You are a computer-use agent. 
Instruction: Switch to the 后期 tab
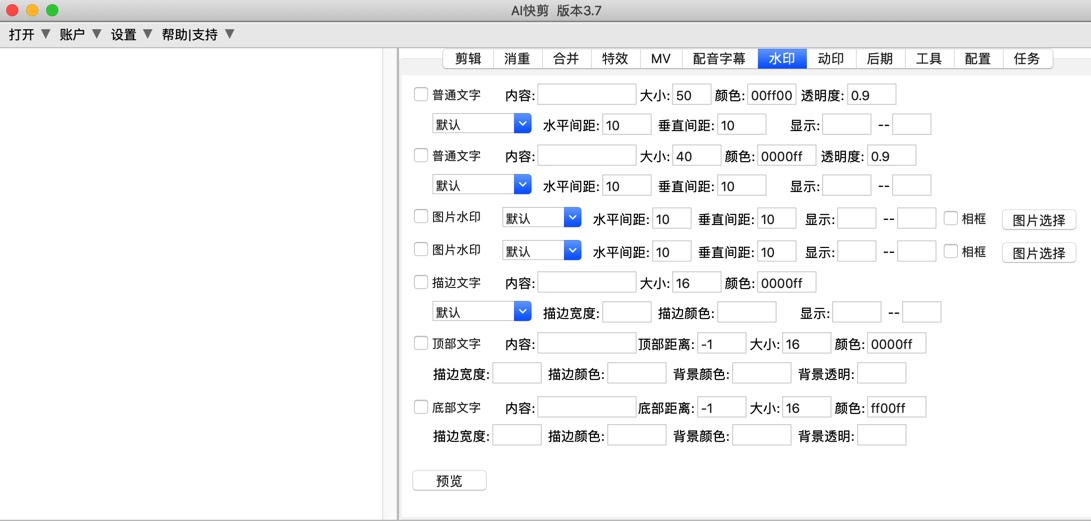[880, 59]
